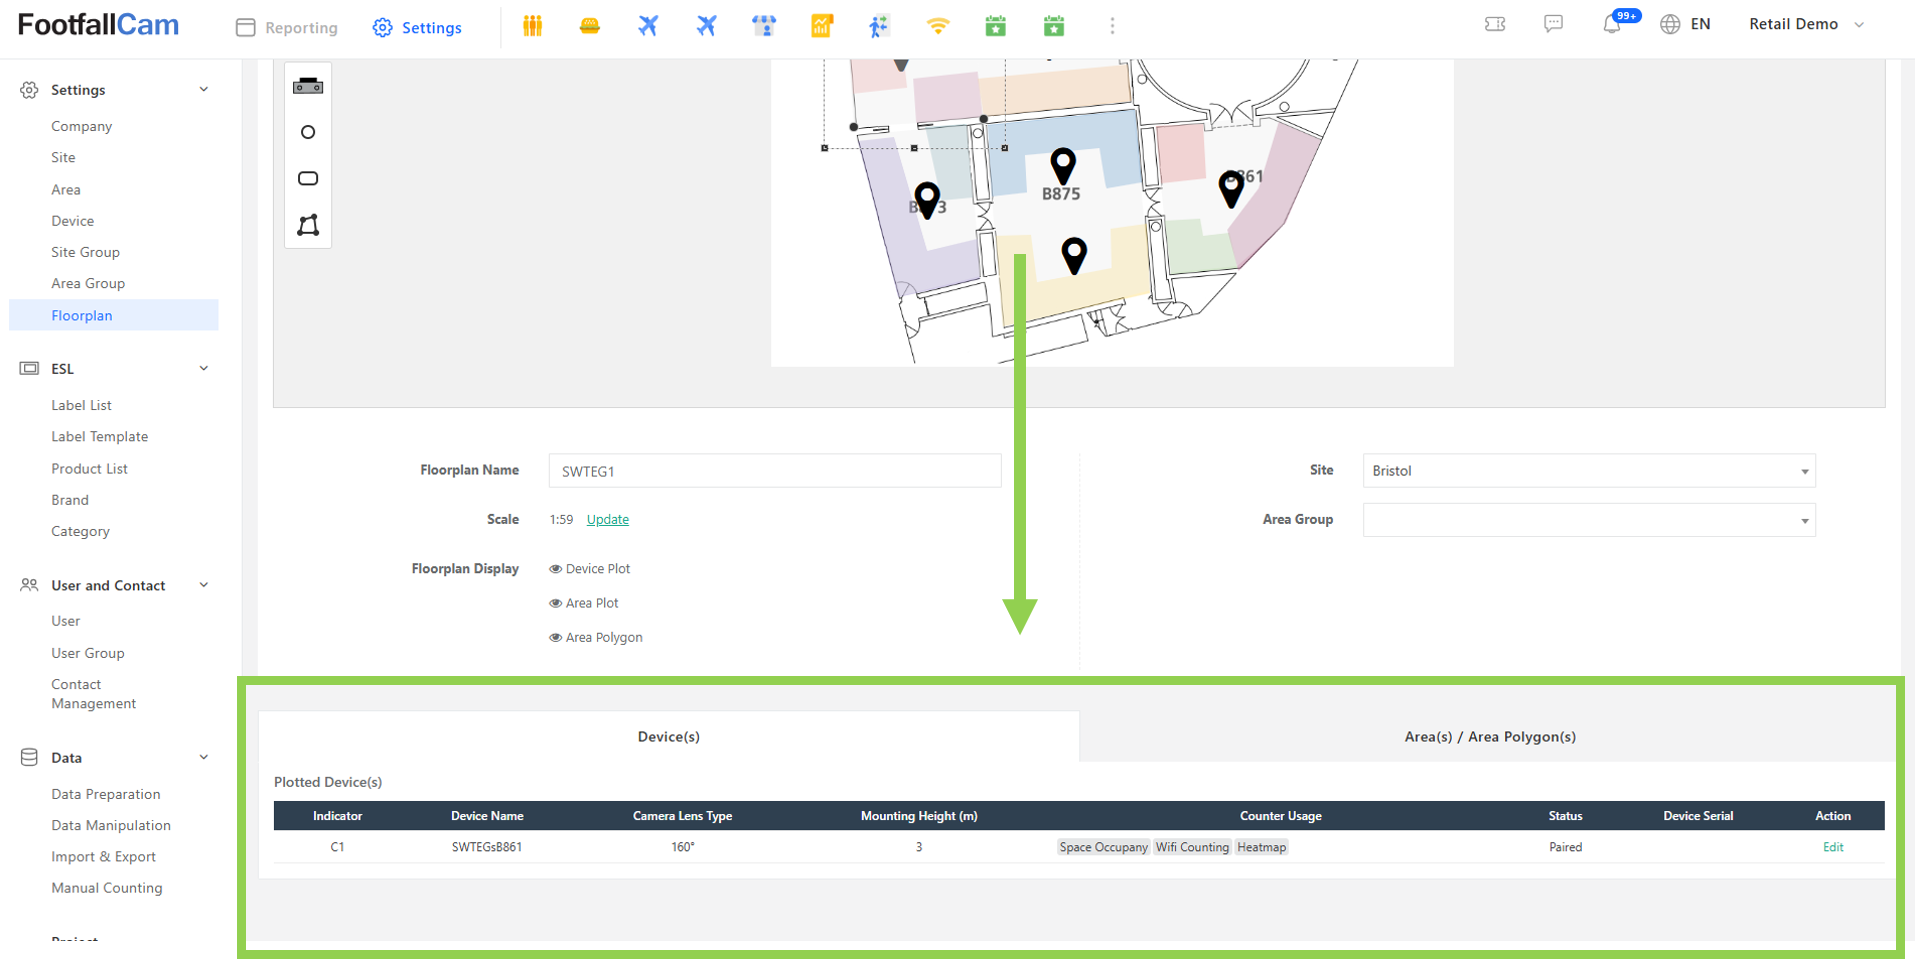Select the polygon drawing tool
The height and width of the screenshot is (962, 1915).
(308, 225)
